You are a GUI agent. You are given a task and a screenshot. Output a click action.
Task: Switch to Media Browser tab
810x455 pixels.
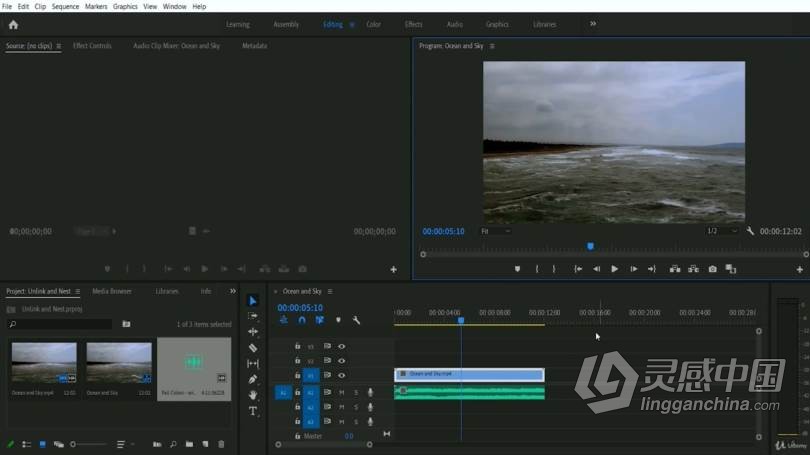[112, 291]
